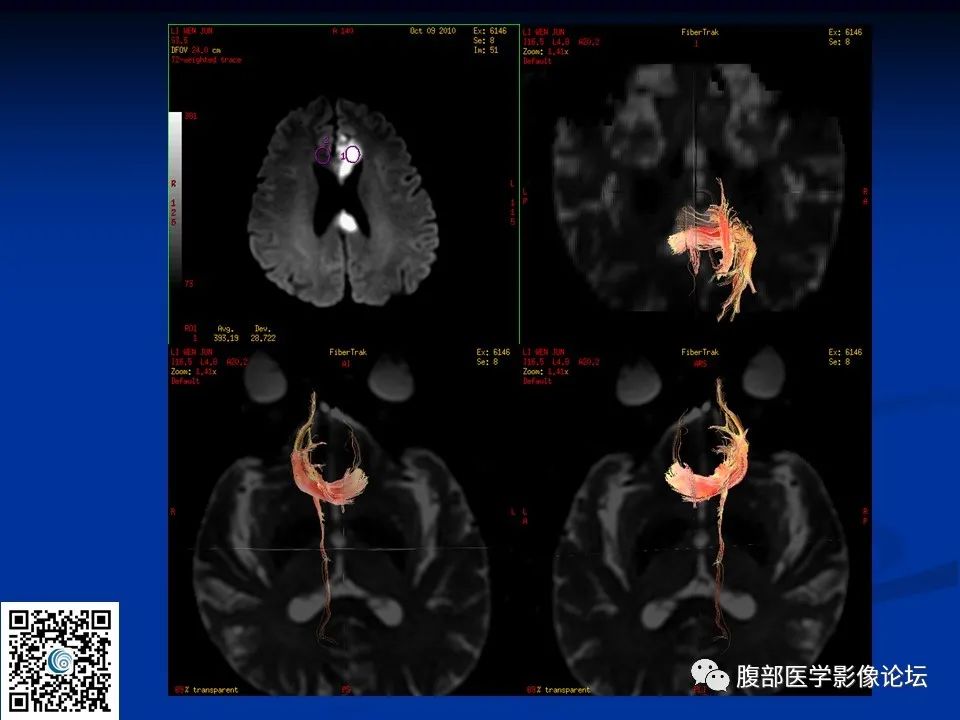Click the fiber tract bundle in top-right panel
960x720 pixels.
point(714,248)
